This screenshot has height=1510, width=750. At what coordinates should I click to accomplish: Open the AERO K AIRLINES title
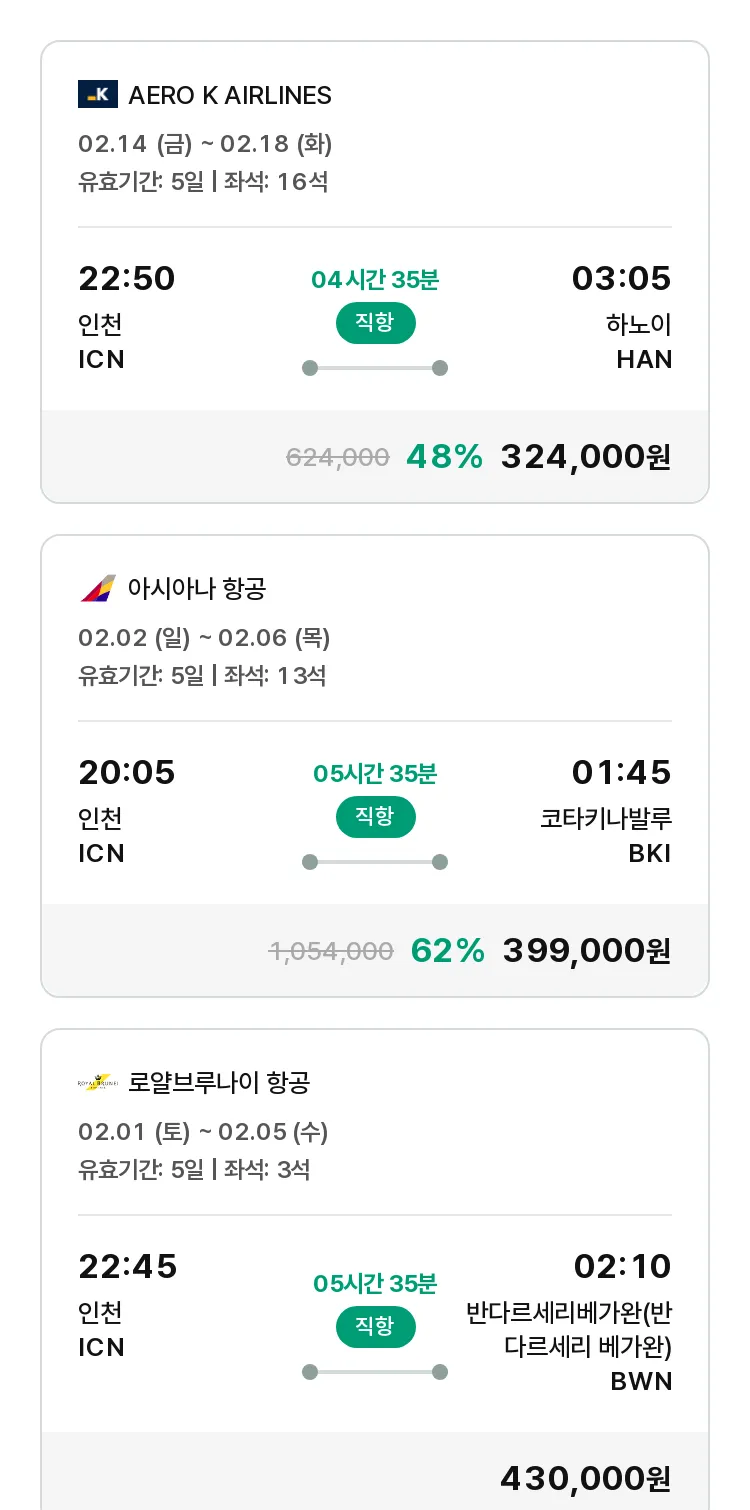[x=230, y=95]
